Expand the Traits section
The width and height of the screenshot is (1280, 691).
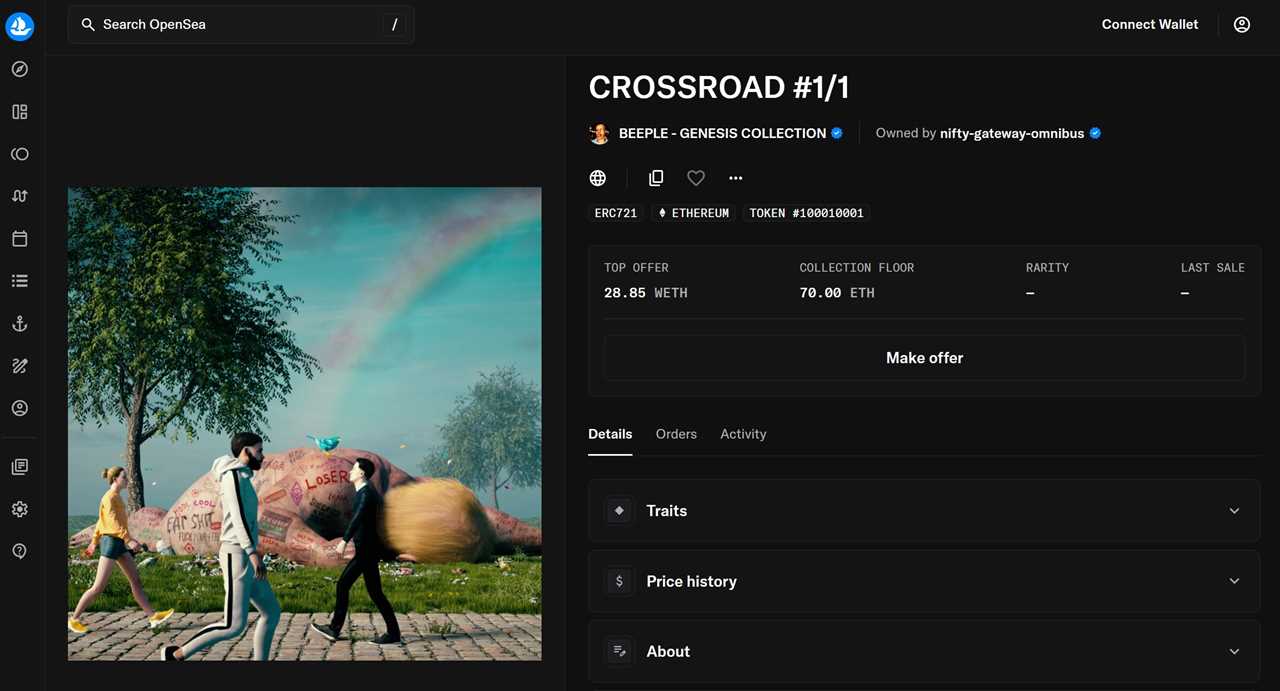[x=924, y=510]
